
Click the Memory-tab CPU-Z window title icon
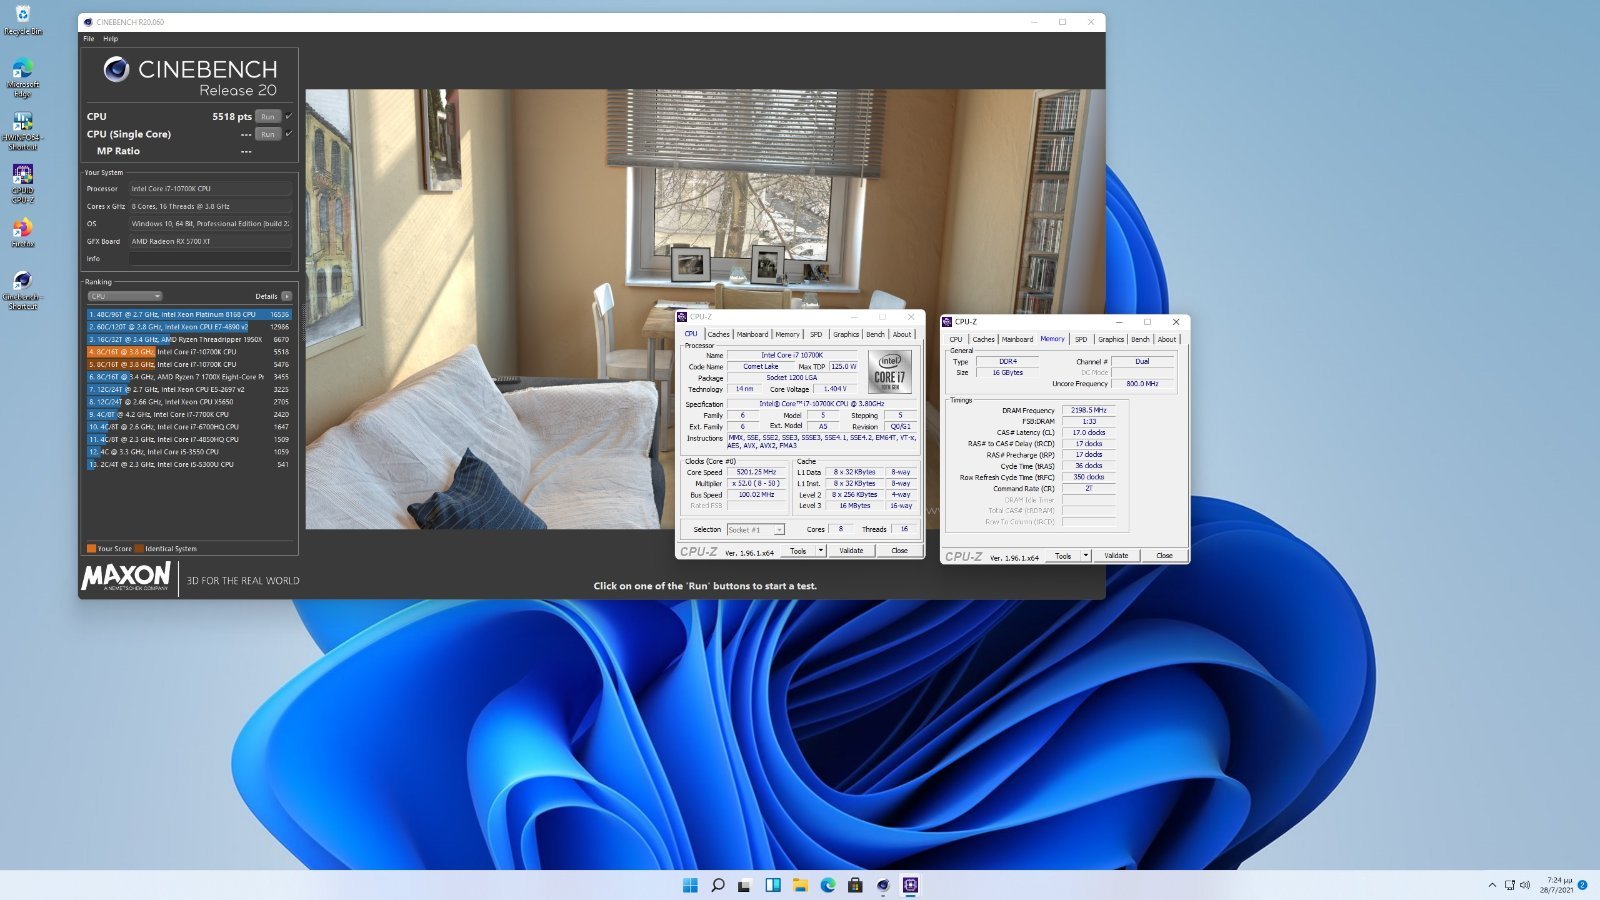click(x=947, y=321)
